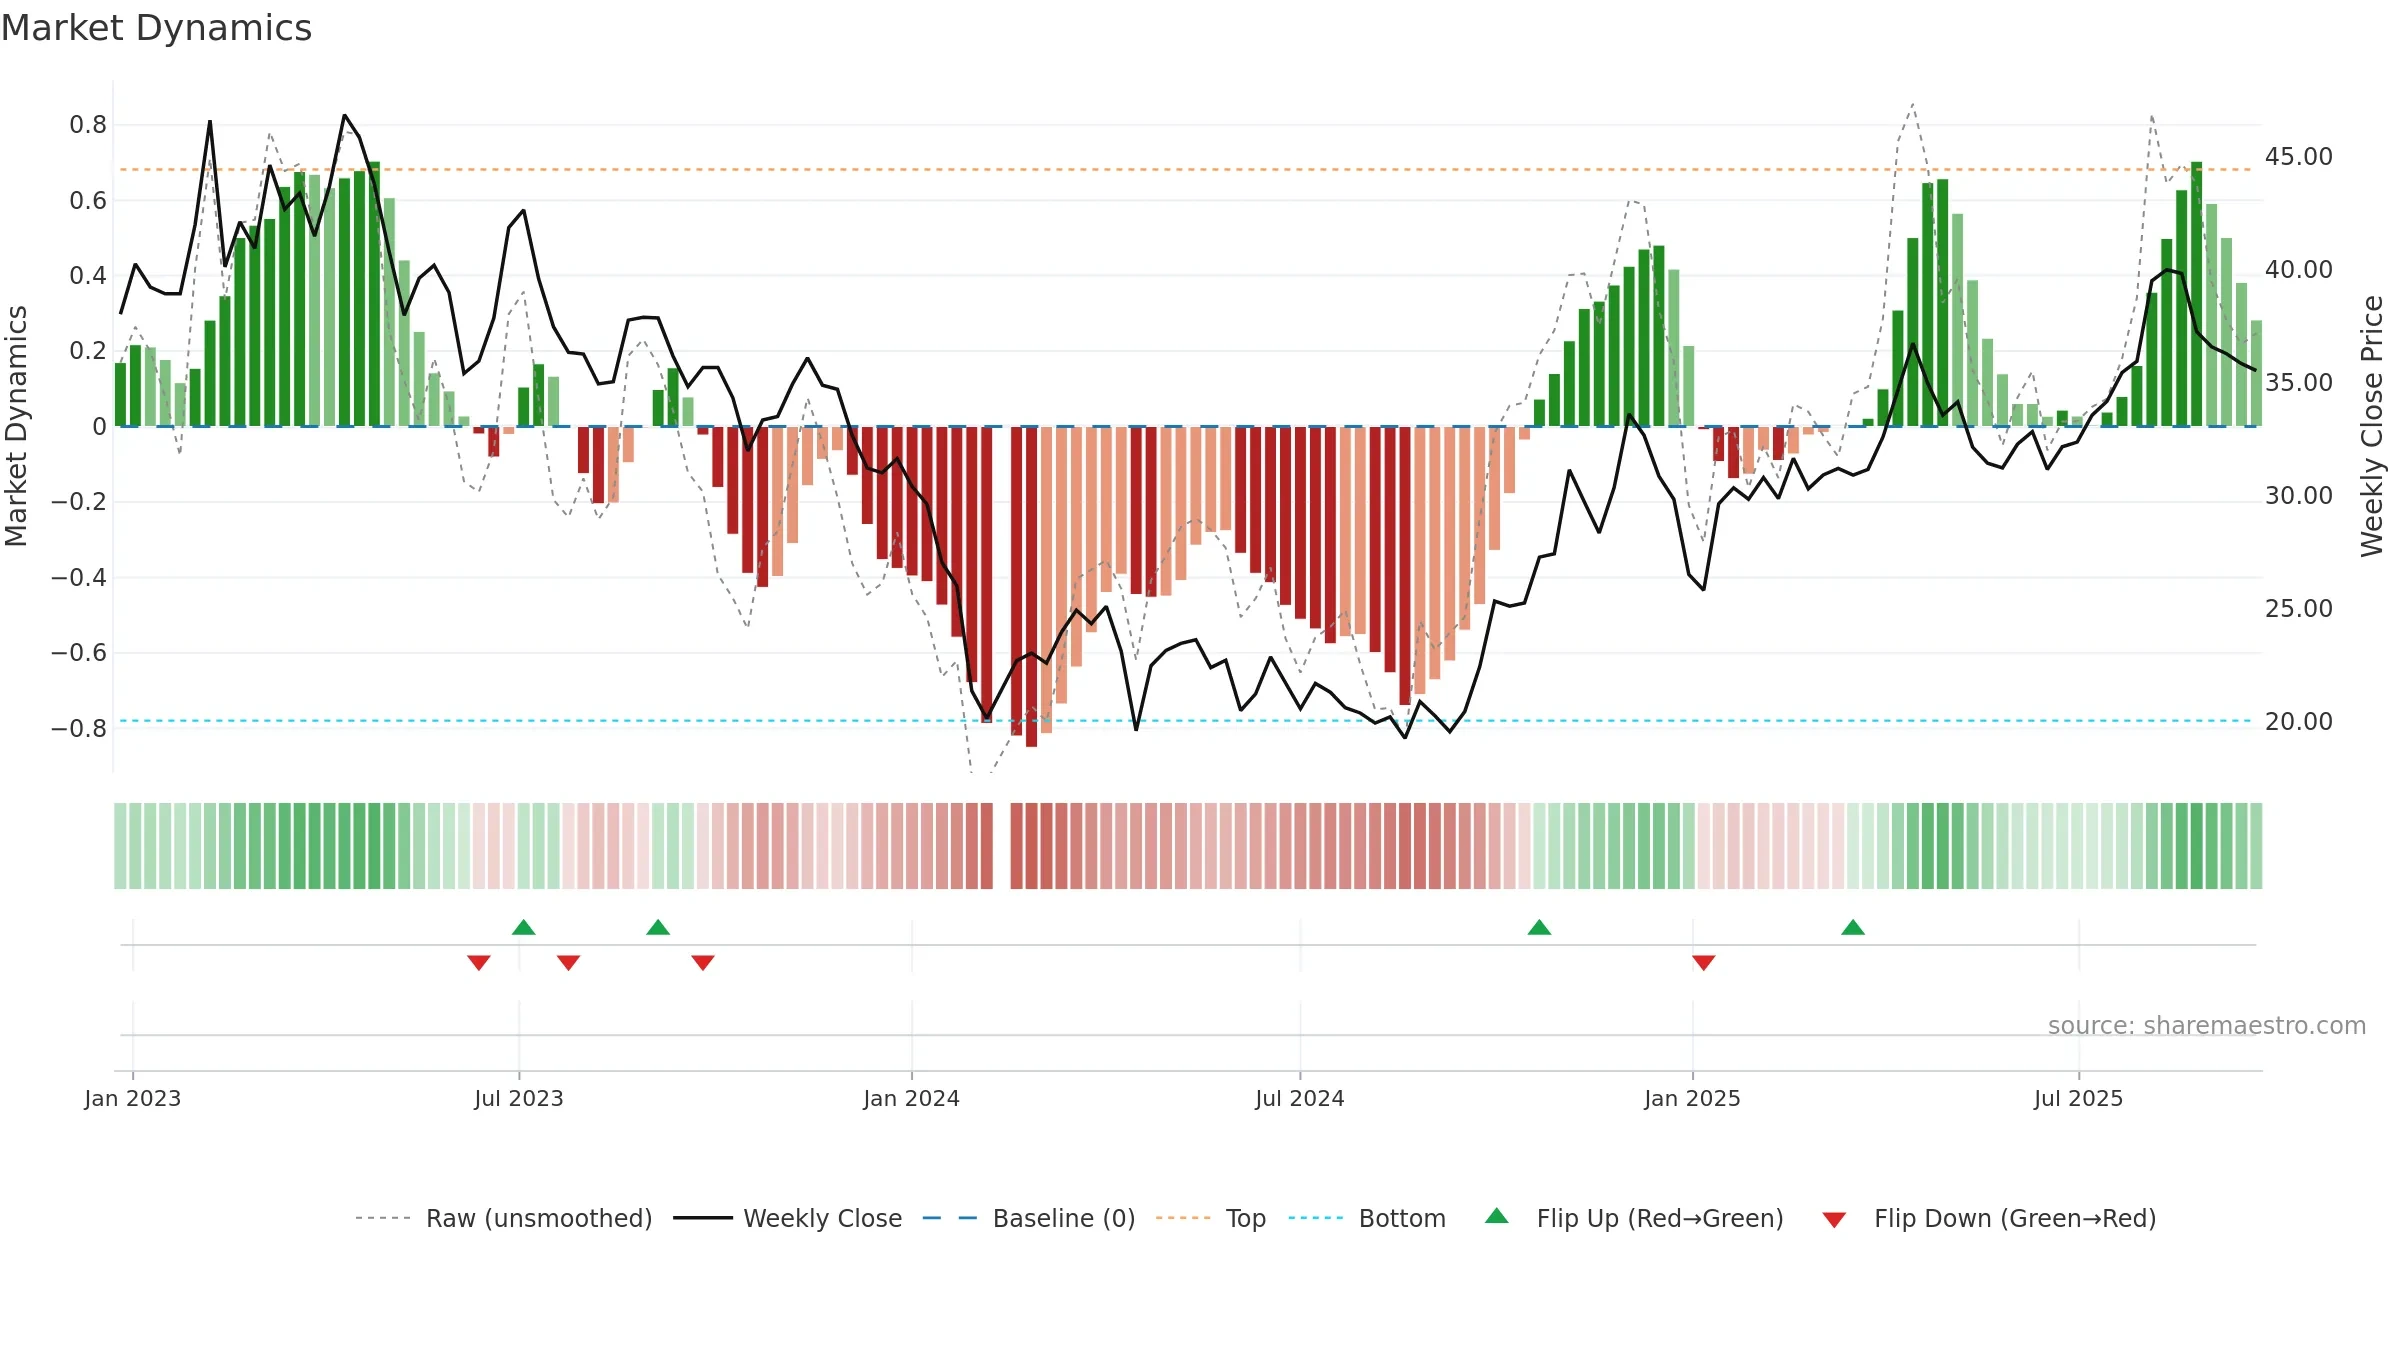Image resolution: width=2400 pixels, height=1350 pixels.
Task: Select the green flip-up marker near Sep 2023
Action: tap(658, 927)
